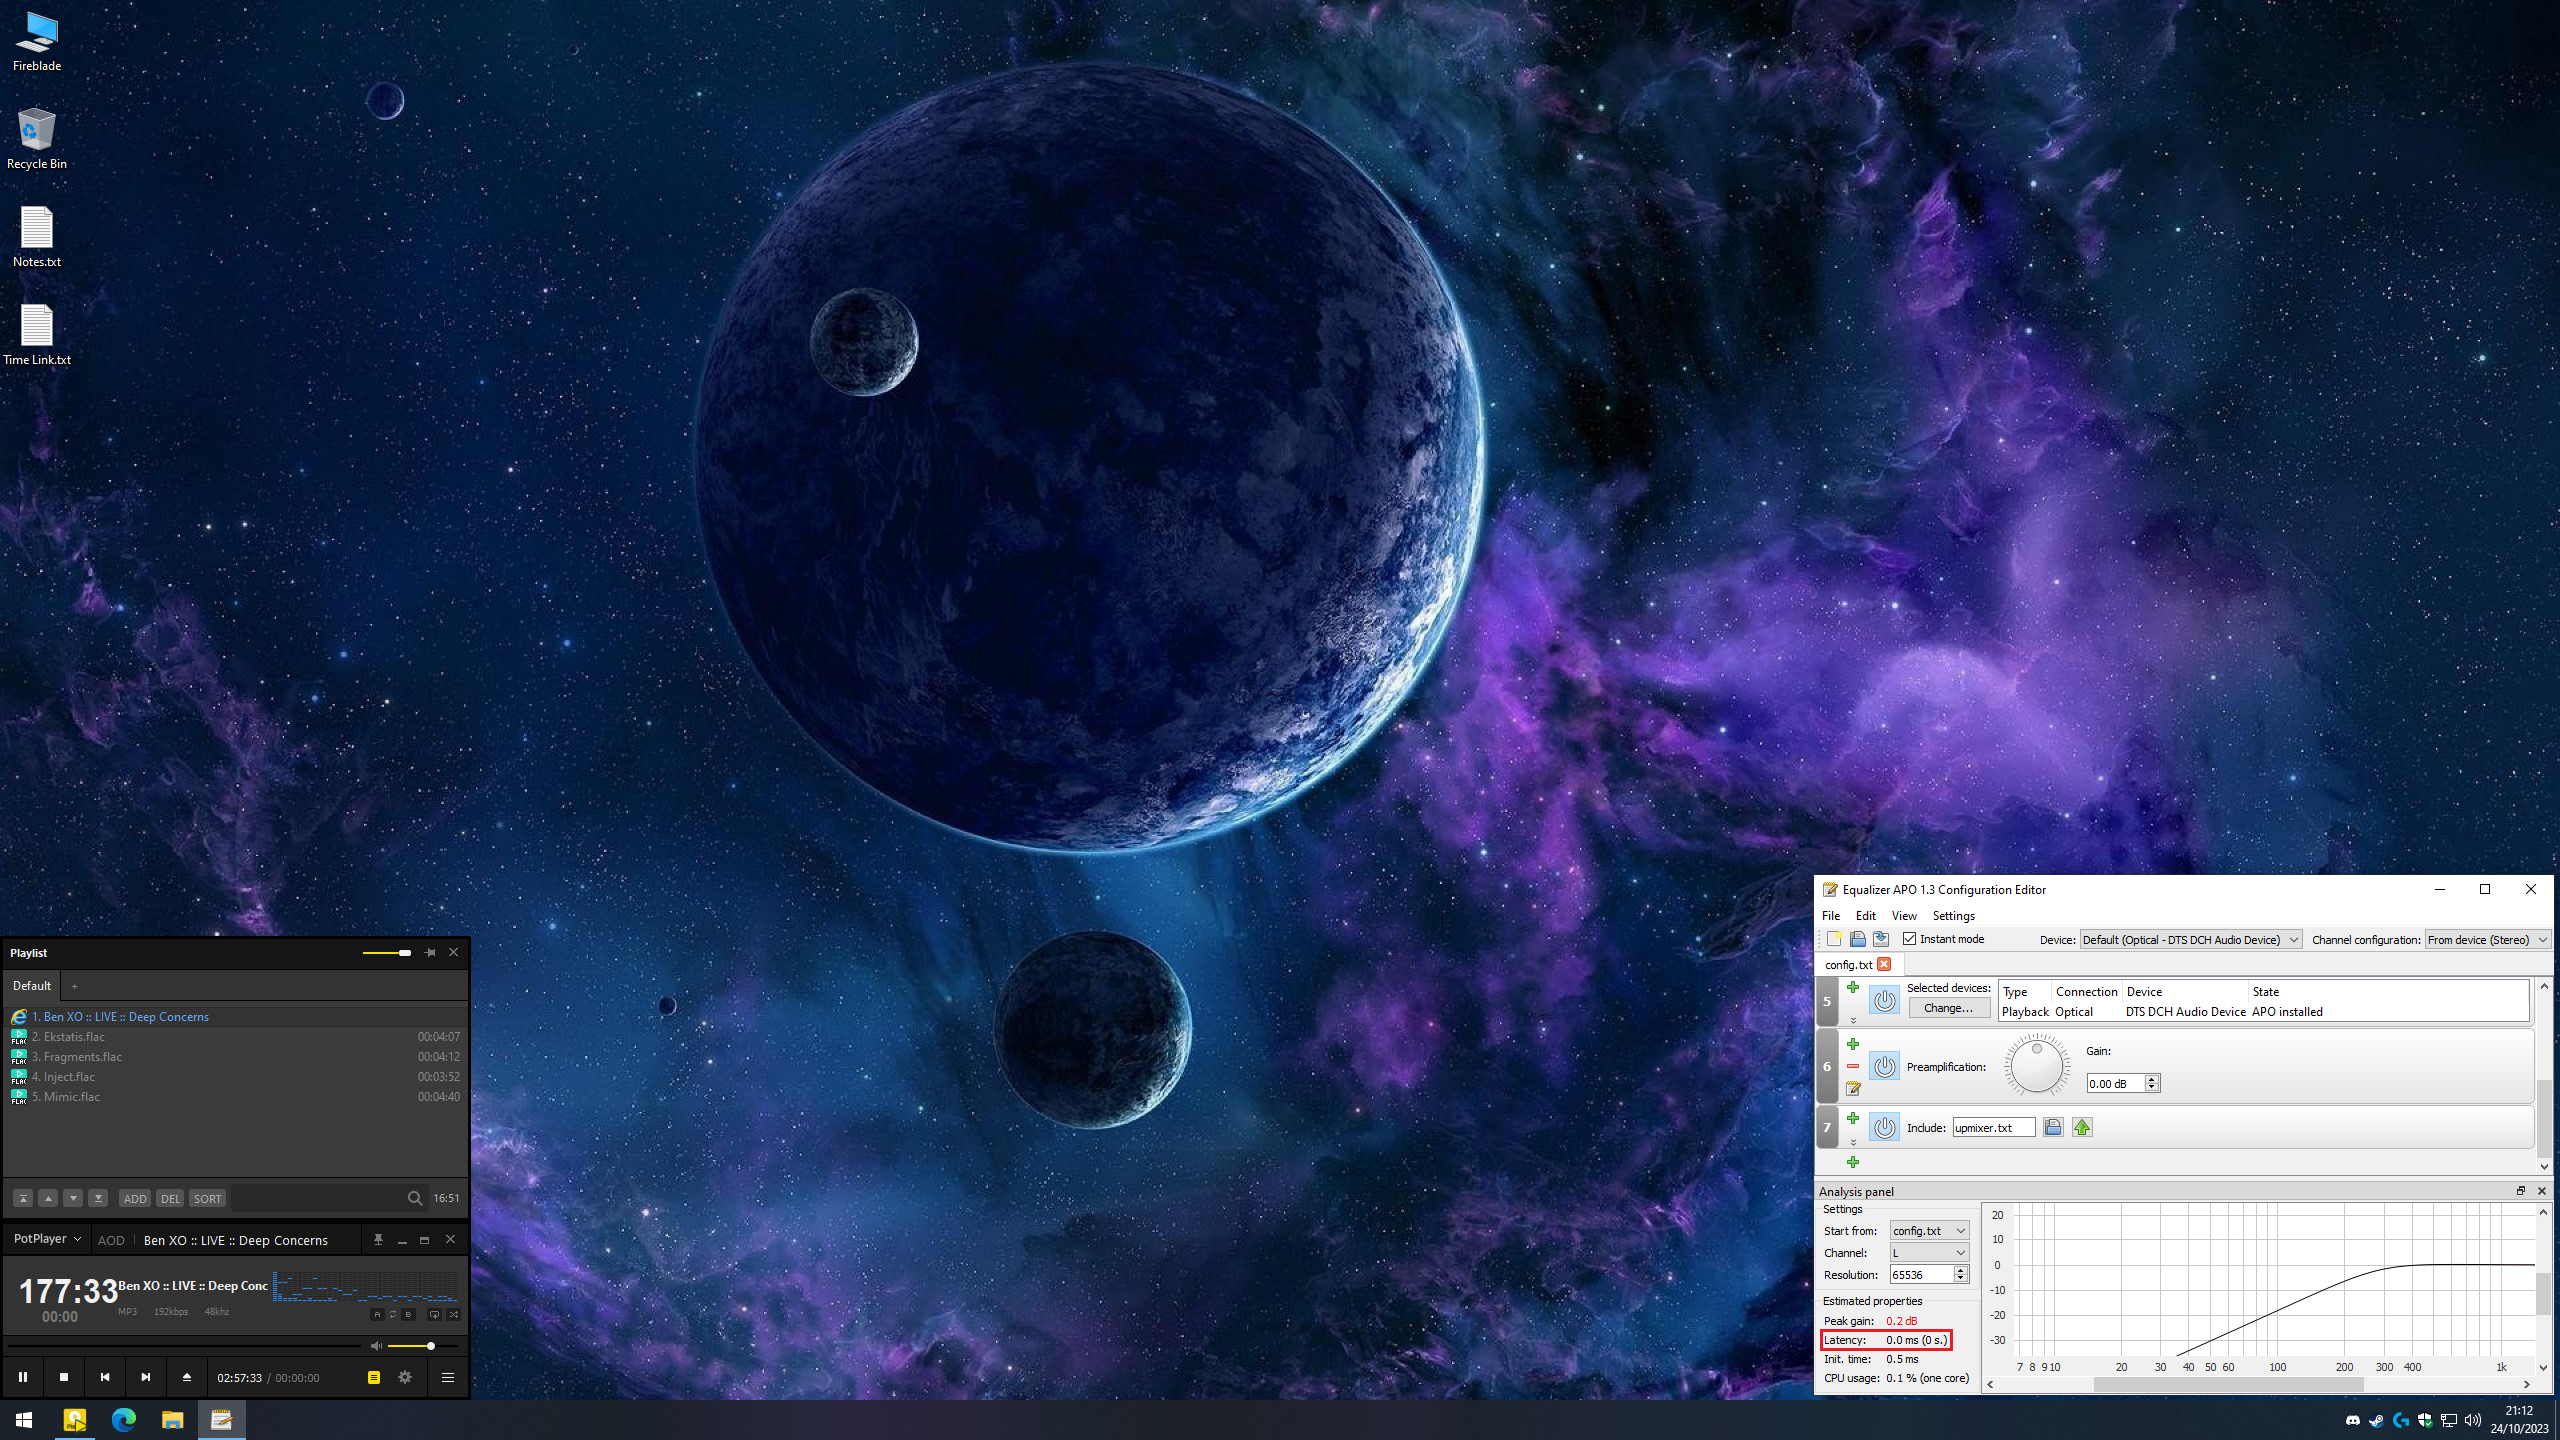
Task: Move playlist item to top
Action: point(23,1198)
